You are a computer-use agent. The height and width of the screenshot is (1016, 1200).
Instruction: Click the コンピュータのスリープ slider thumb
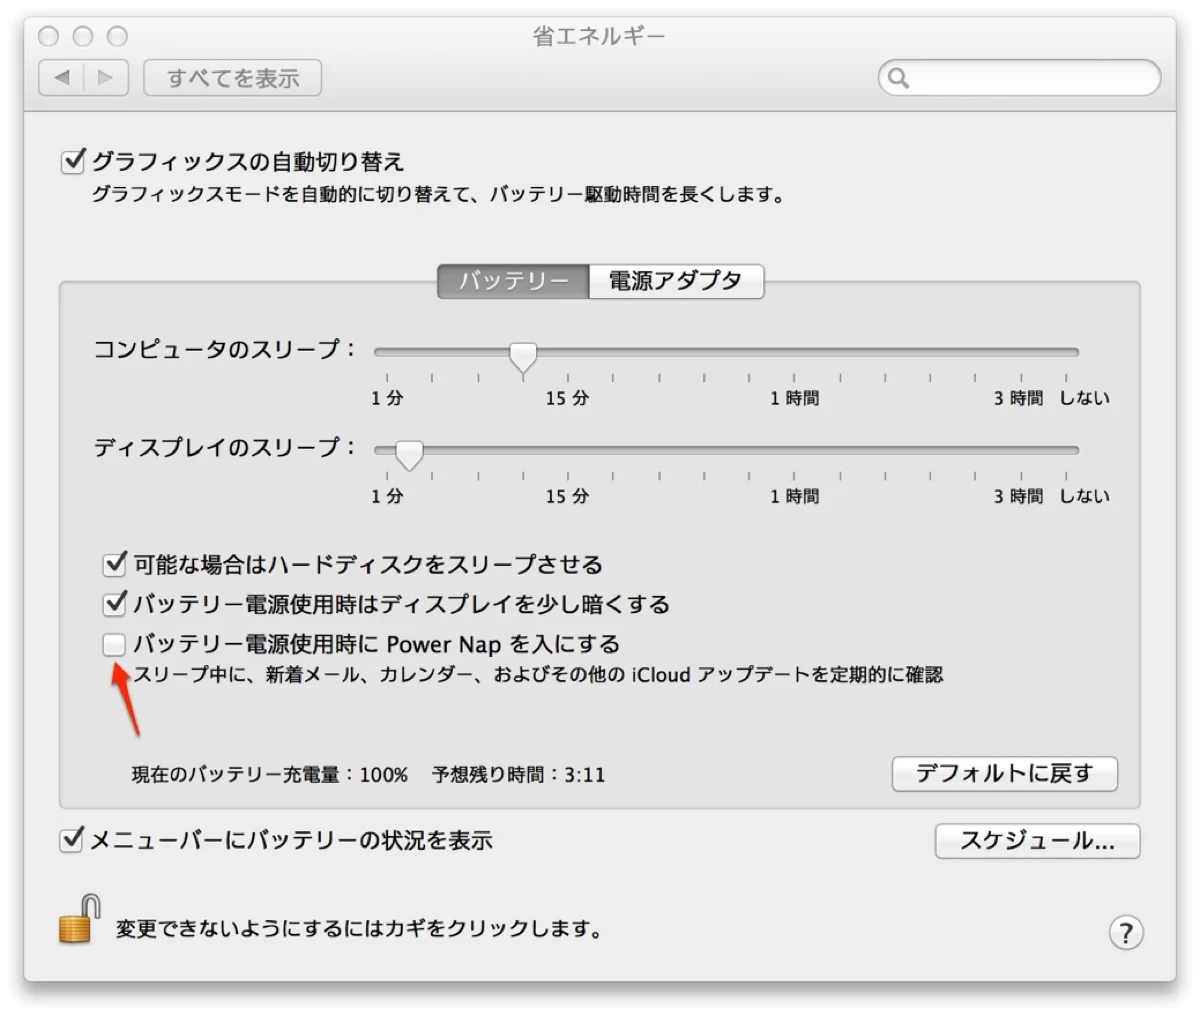tap(523, 356)
